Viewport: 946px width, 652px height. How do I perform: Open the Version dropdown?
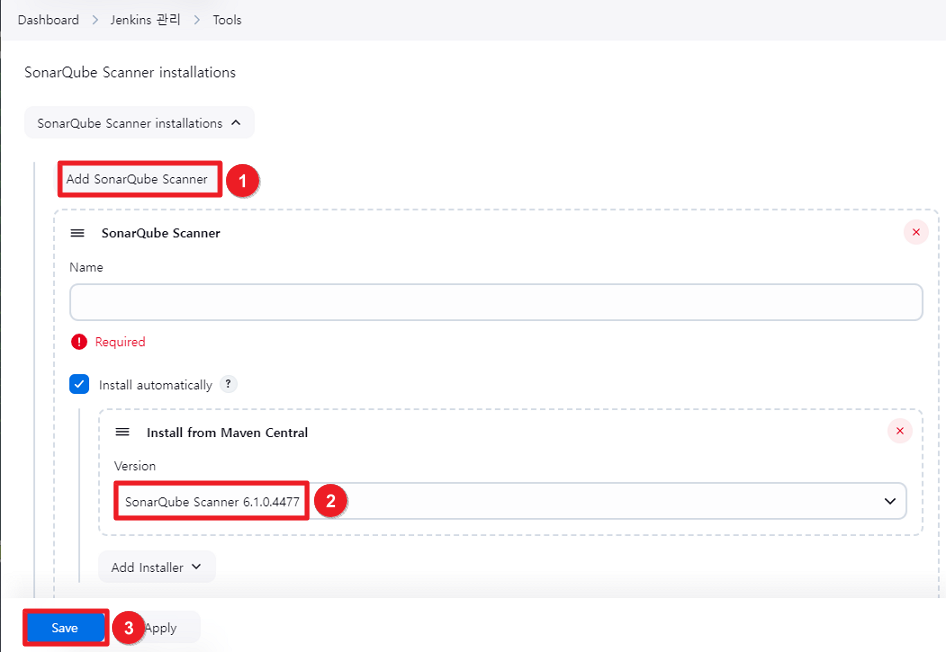(x=510, y=501)
